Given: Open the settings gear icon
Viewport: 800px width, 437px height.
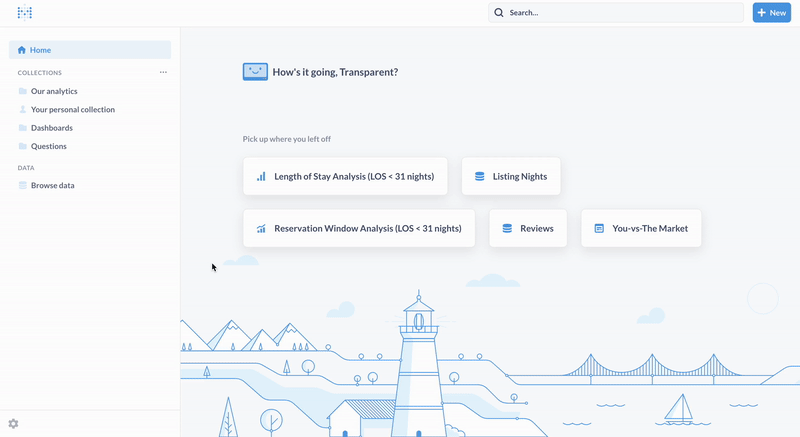Looking at the screenshot, I should point(13,424).
